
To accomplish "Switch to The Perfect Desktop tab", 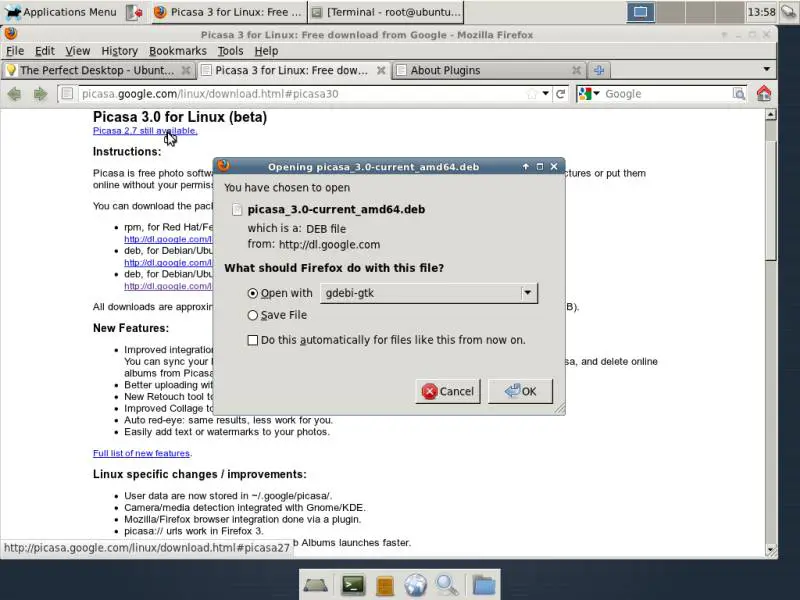I will click(x=97, y=70).
